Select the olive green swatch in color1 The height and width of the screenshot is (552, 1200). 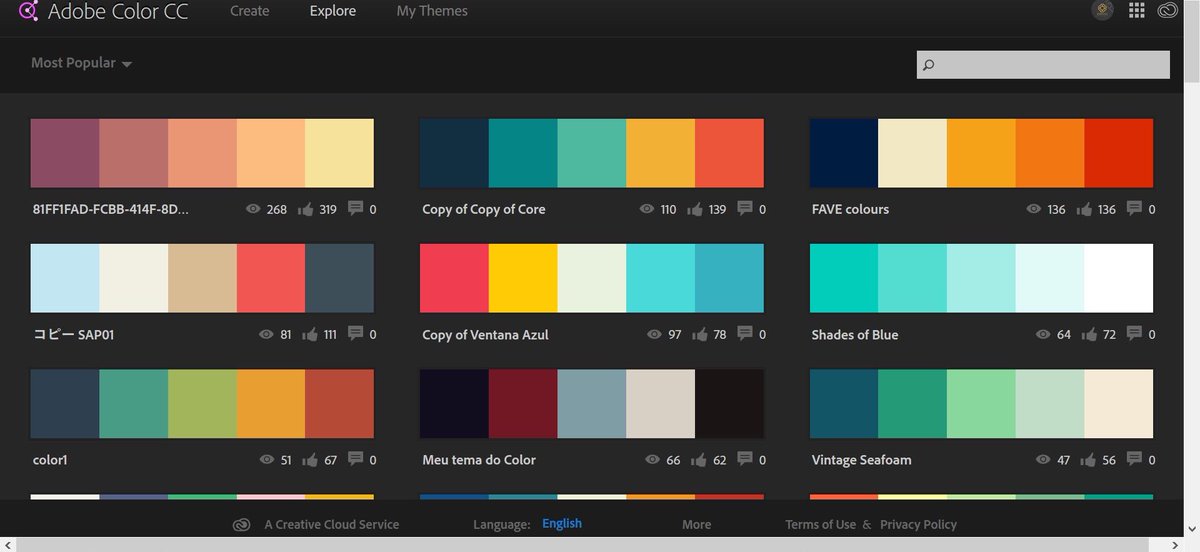click(x=202, y=403)
